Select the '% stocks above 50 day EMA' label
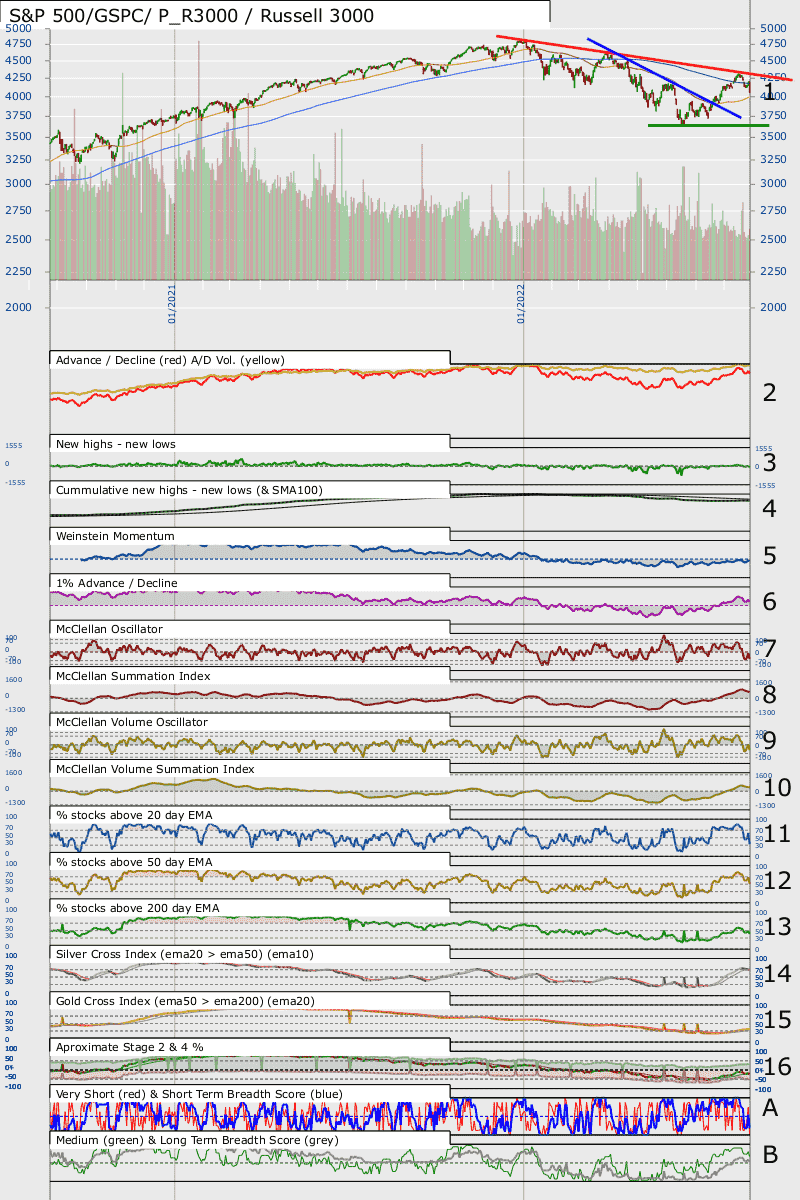 [134, 861]
